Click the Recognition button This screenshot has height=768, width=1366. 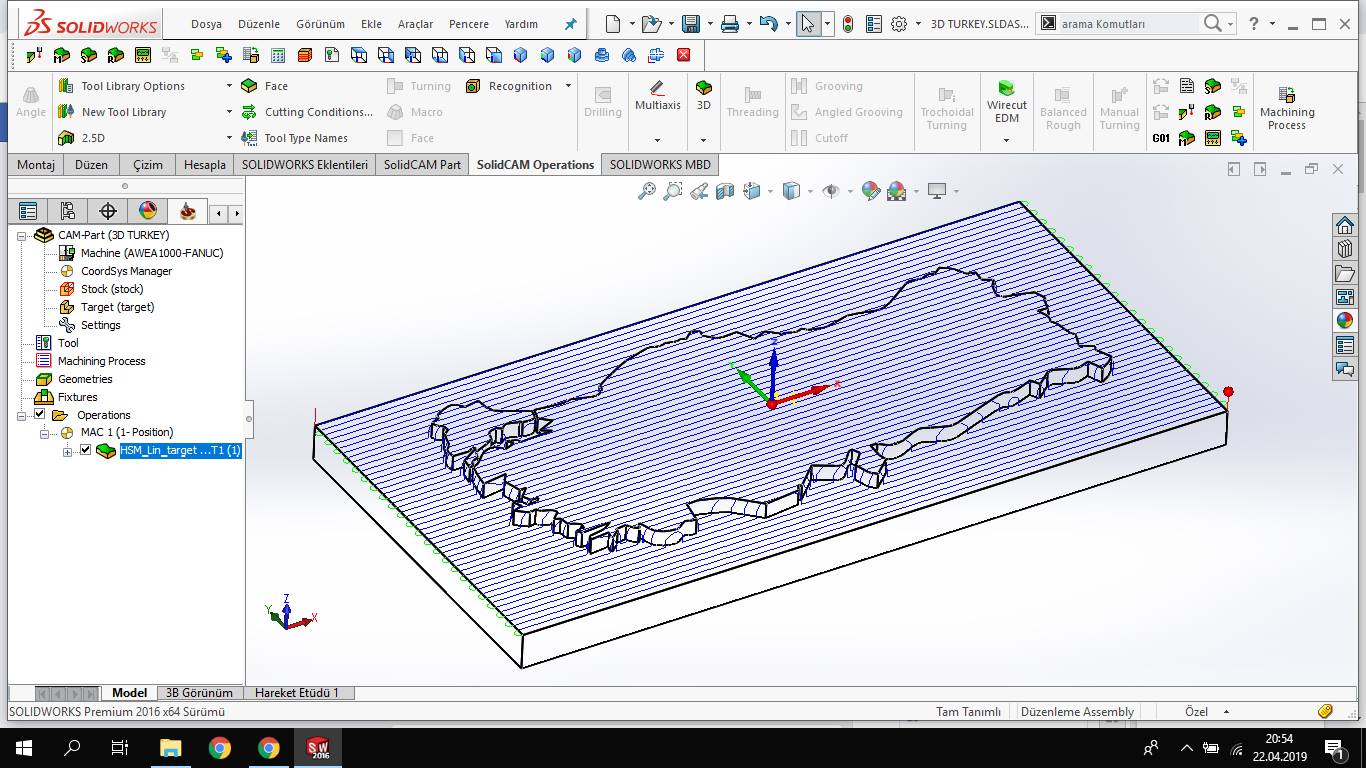(x=509, y=86)
